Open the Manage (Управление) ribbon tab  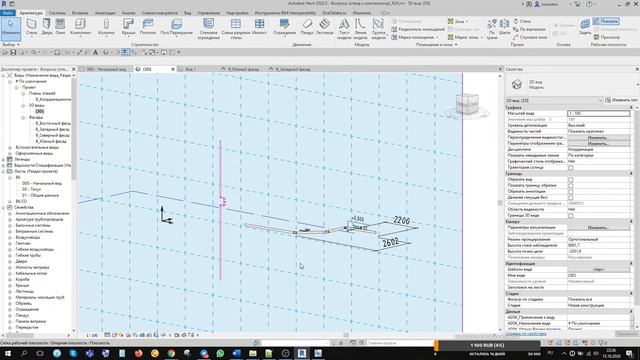tap(209, 13)
